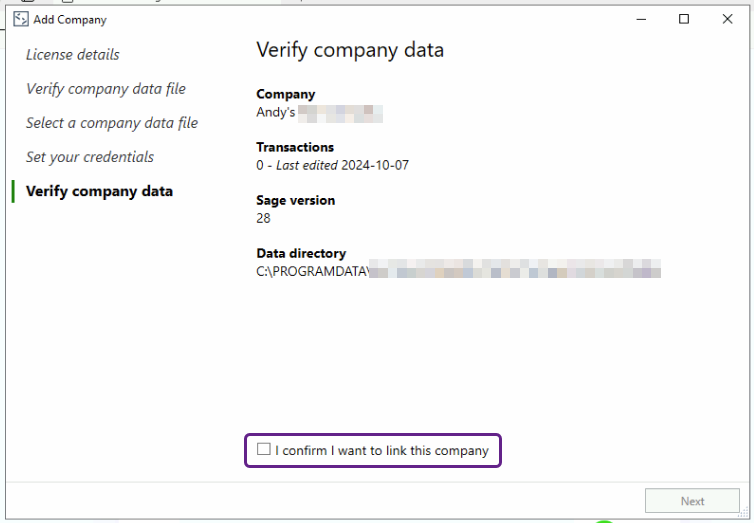754x523 pixels.
Task: Select the 'Select a company data file' step
Action: pyautogui.click(x=112, y=123)
